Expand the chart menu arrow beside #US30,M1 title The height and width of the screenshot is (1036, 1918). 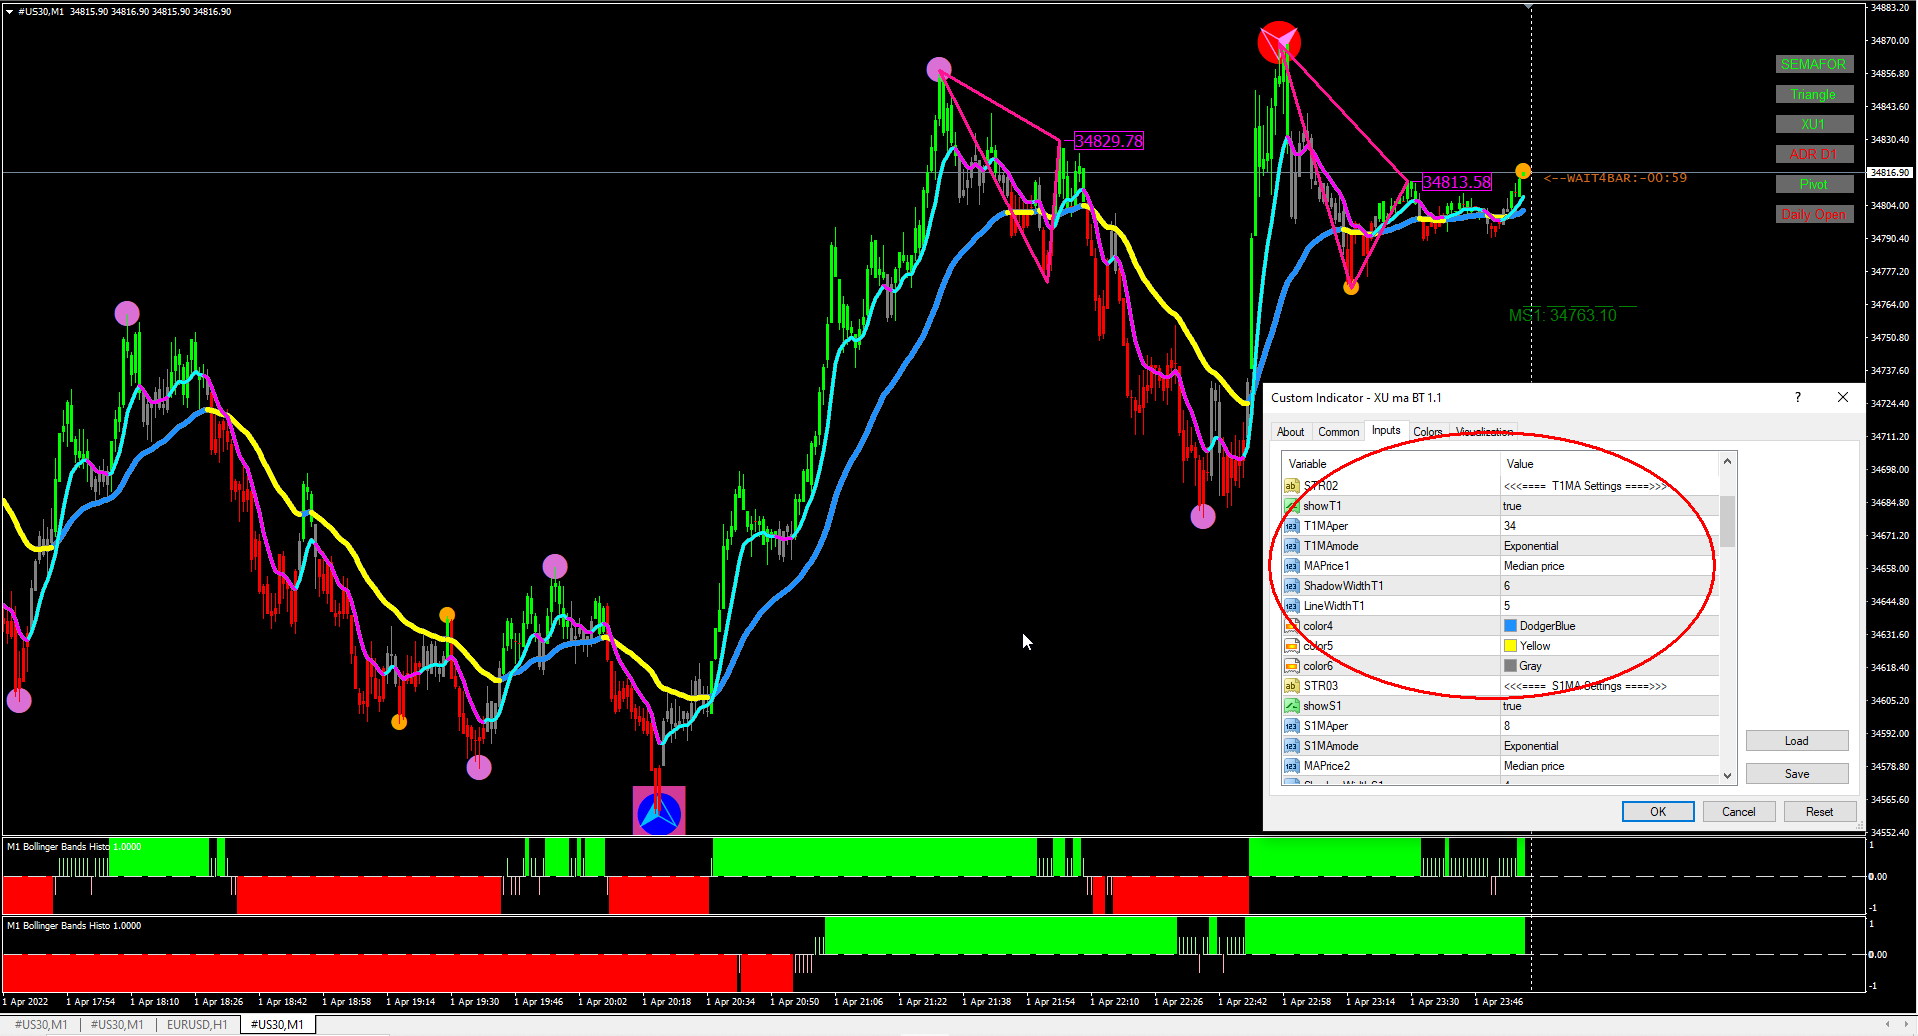point(9,12)
